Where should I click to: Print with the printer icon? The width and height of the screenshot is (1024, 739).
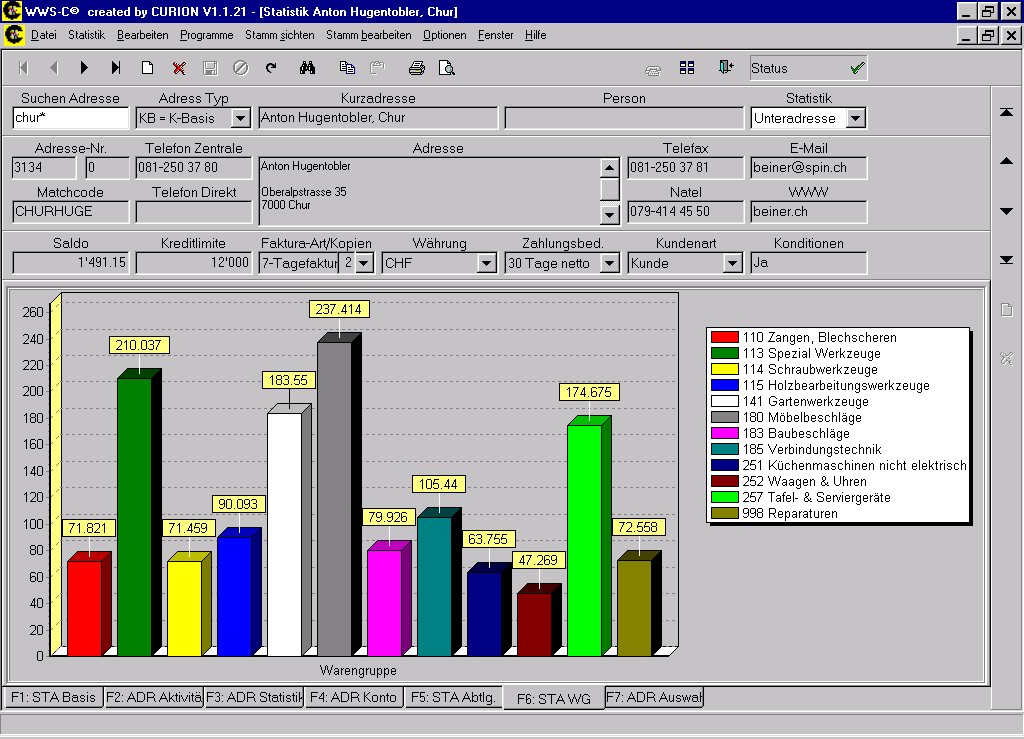click(417, 68)
